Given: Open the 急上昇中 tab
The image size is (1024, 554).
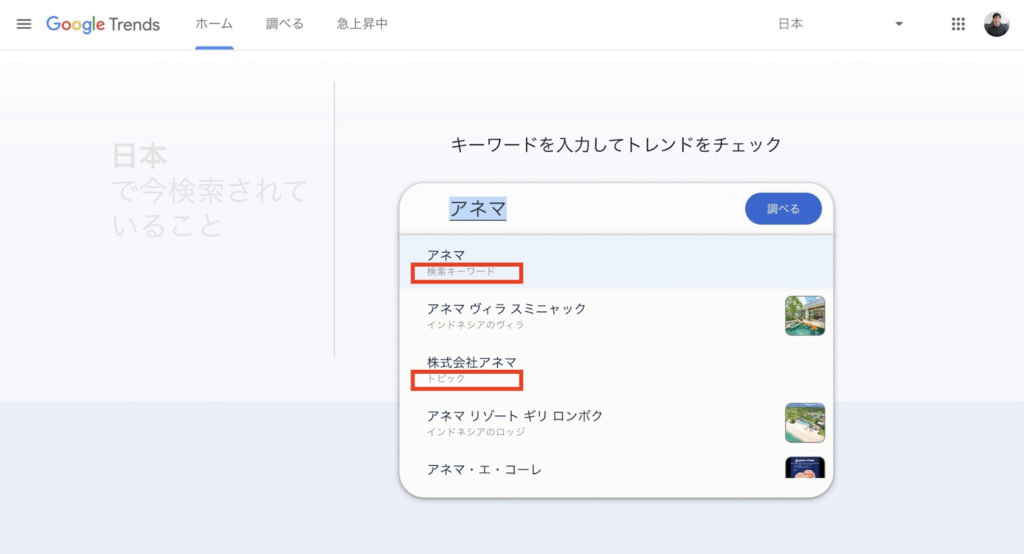Looking at the screenshot, I should point(362,24).
